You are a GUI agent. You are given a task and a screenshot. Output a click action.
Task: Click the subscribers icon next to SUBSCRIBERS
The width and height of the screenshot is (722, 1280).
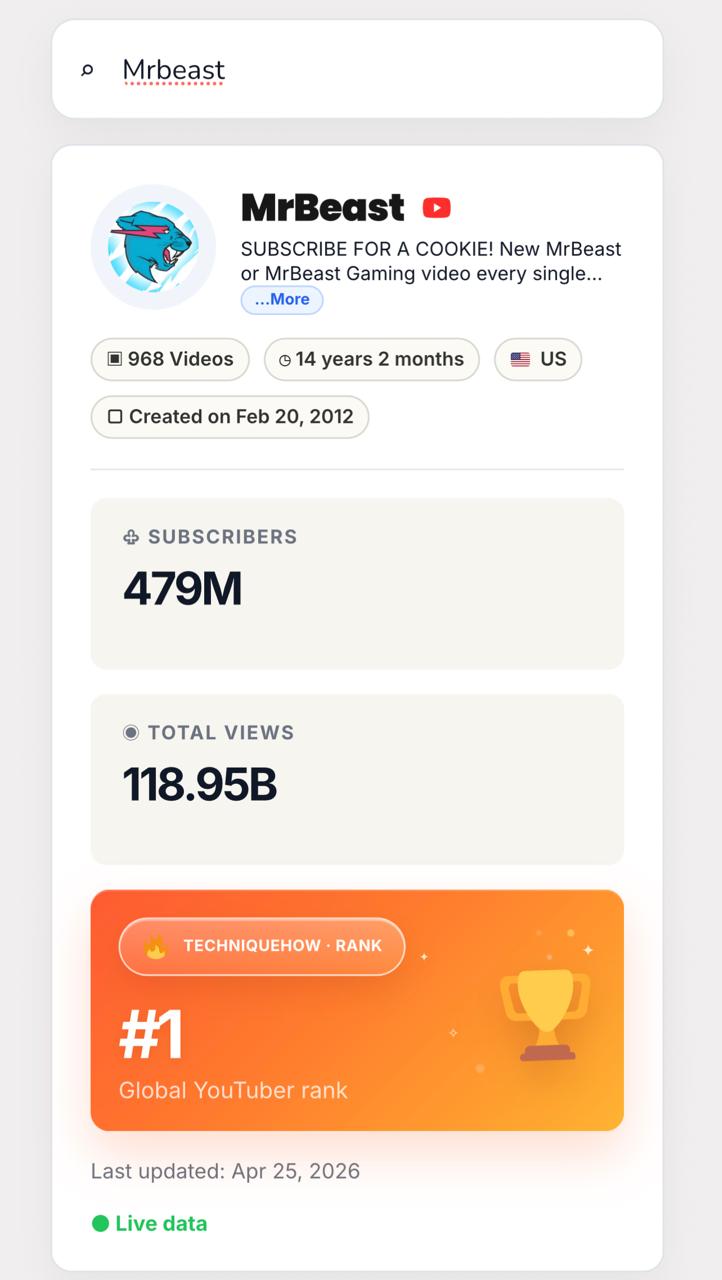point(131,537)
